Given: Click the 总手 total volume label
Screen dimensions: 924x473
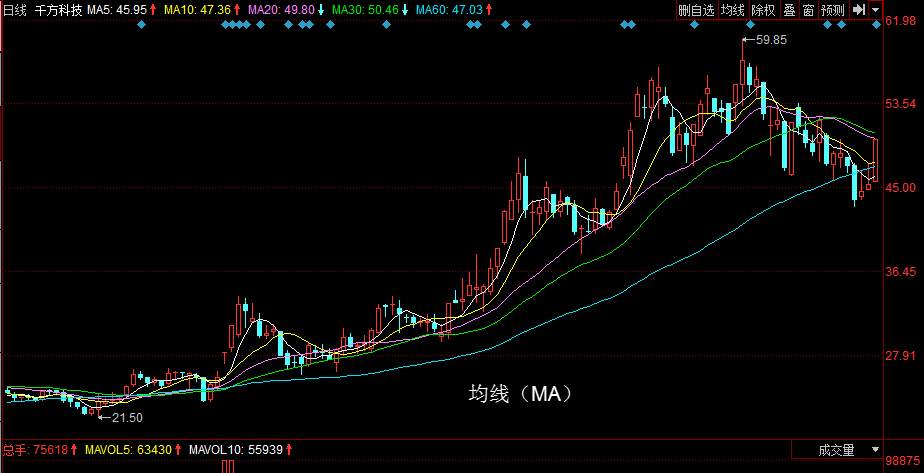Looking at the screenshot, I should click(35, 450).
